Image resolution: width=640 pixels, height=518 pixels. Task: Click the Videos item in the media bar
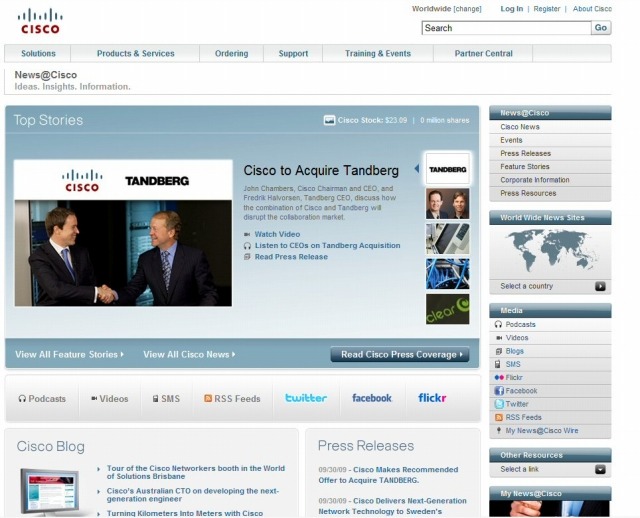click(109, 399)
